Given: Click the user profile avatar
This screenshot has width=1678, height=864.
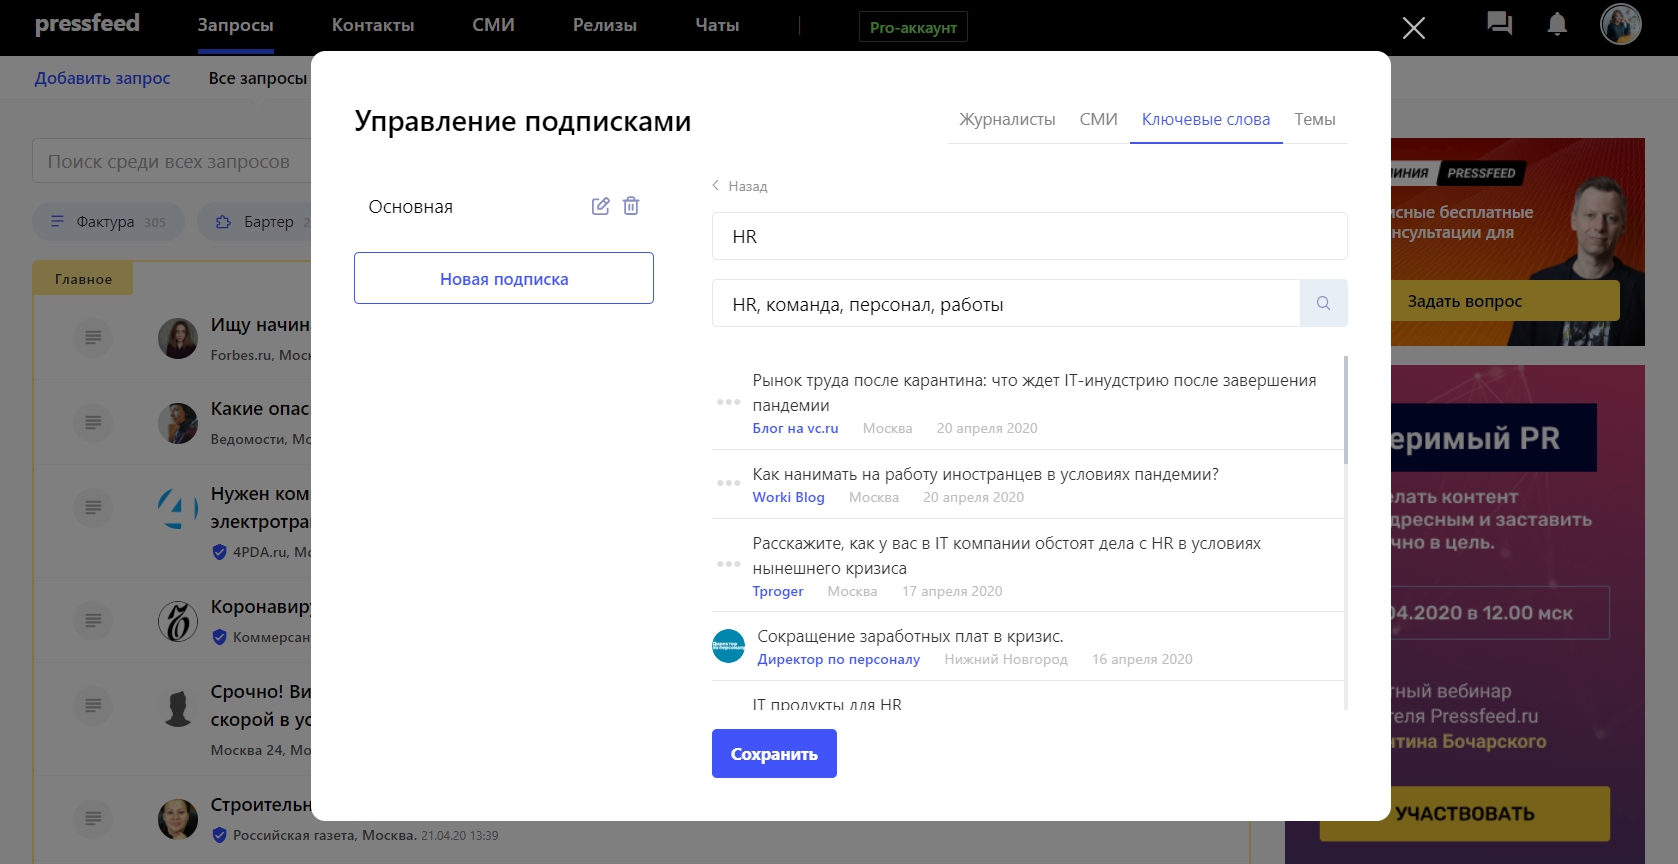Looking at the screenshot, I should 1620,24.
